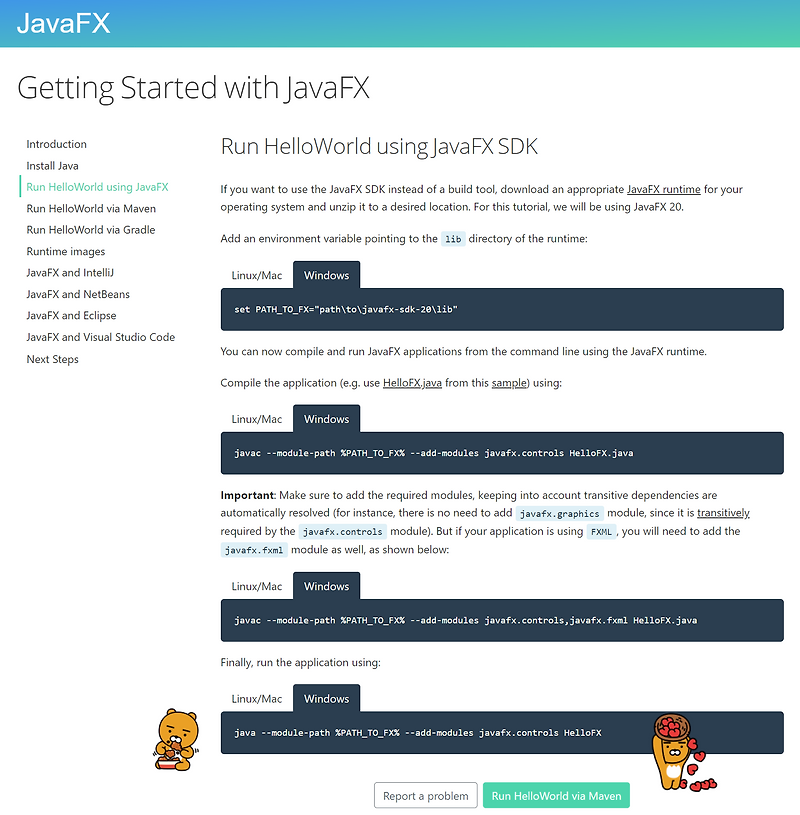Navigate to JavaFX and Visual Studio Code
This screenshot has height=815, width=800.
99,337
